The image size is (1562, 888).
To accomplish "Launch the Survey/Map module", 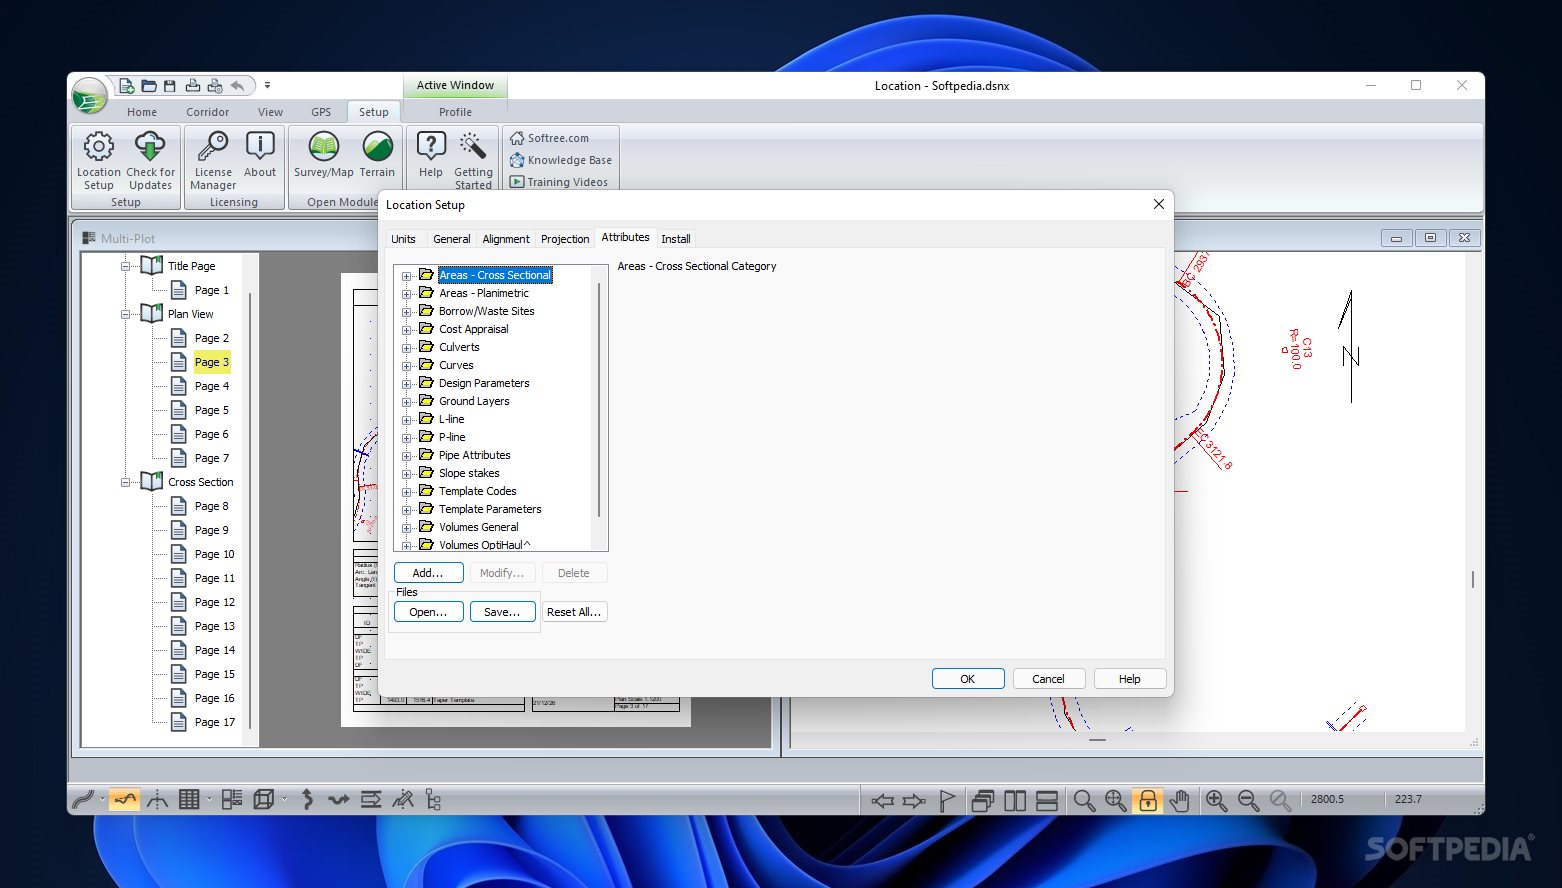I will [x=323, y=155].
